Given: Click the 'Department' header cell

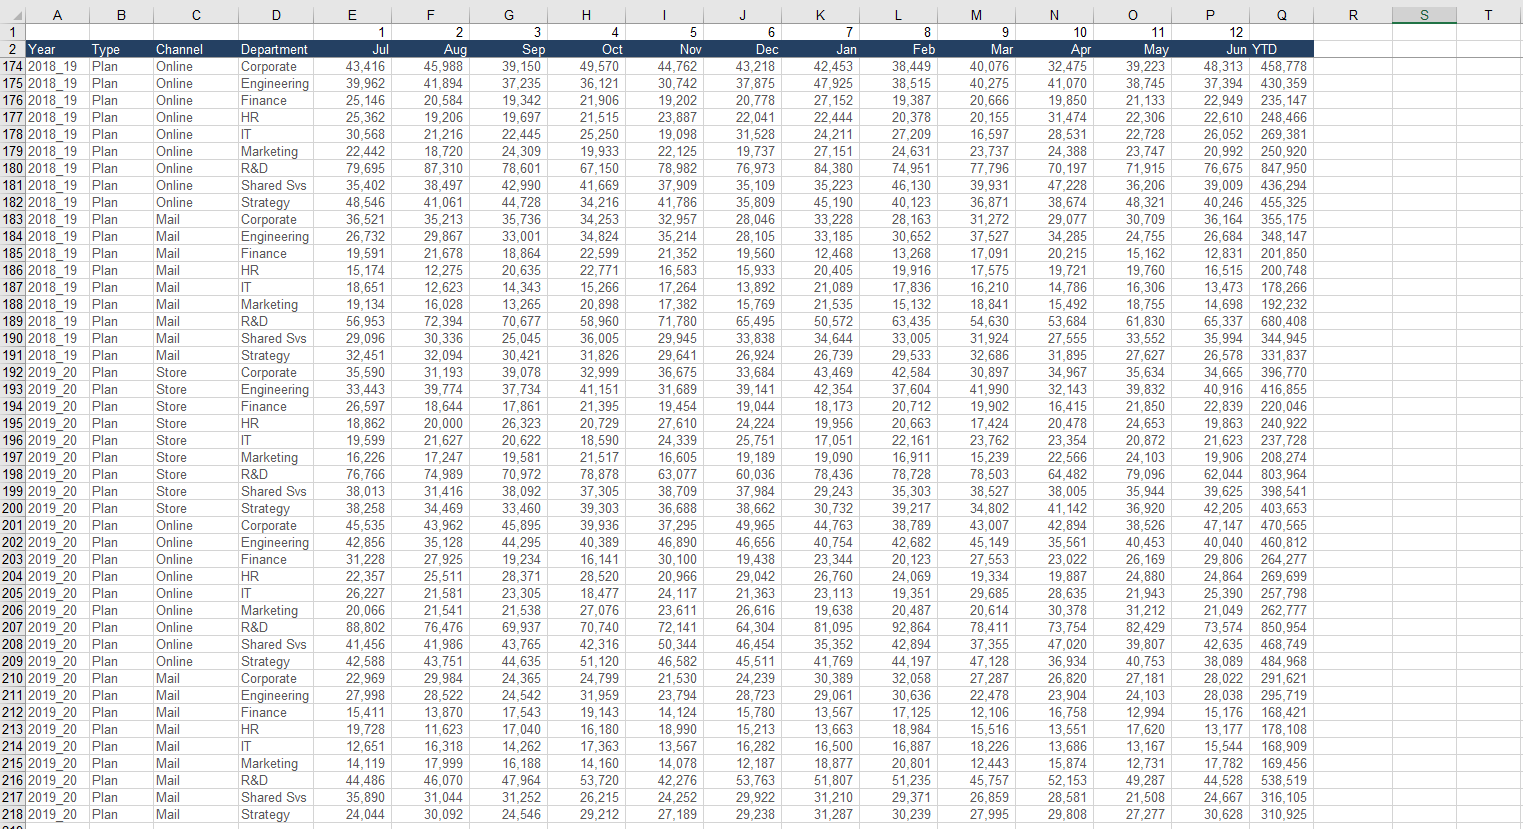Looking at the screenshot, I should coord(276,49).
